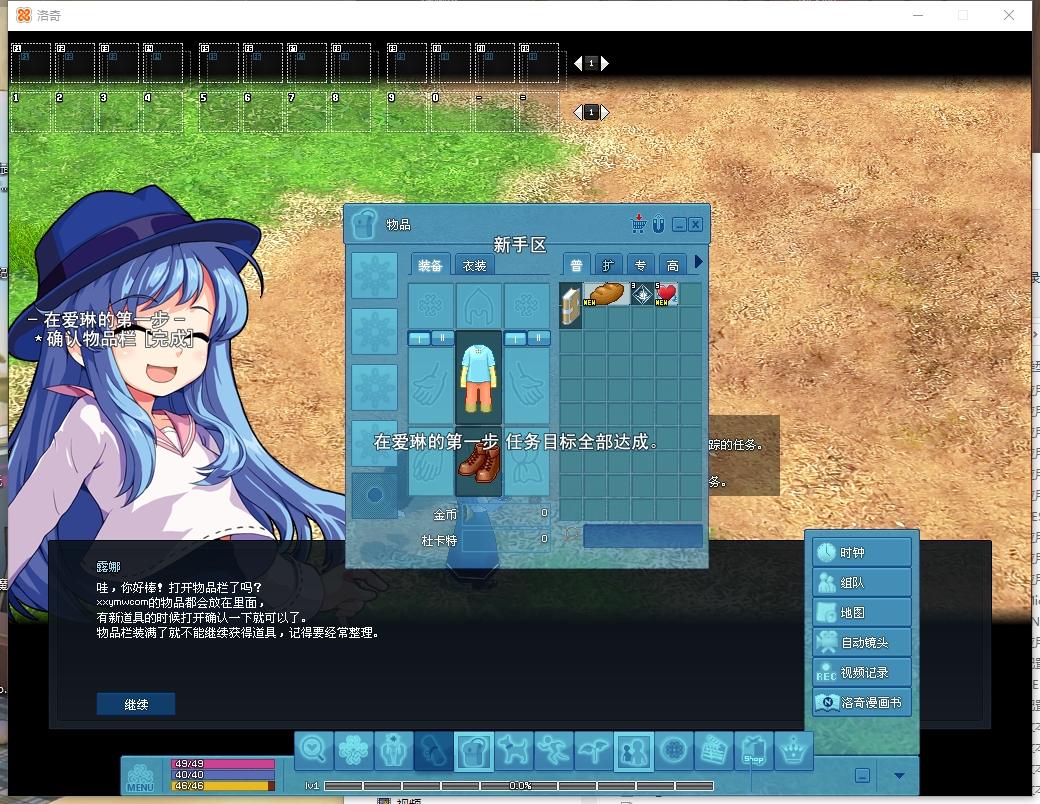
Task: Toggle left weapon set I
Action: tap(419, 338)
